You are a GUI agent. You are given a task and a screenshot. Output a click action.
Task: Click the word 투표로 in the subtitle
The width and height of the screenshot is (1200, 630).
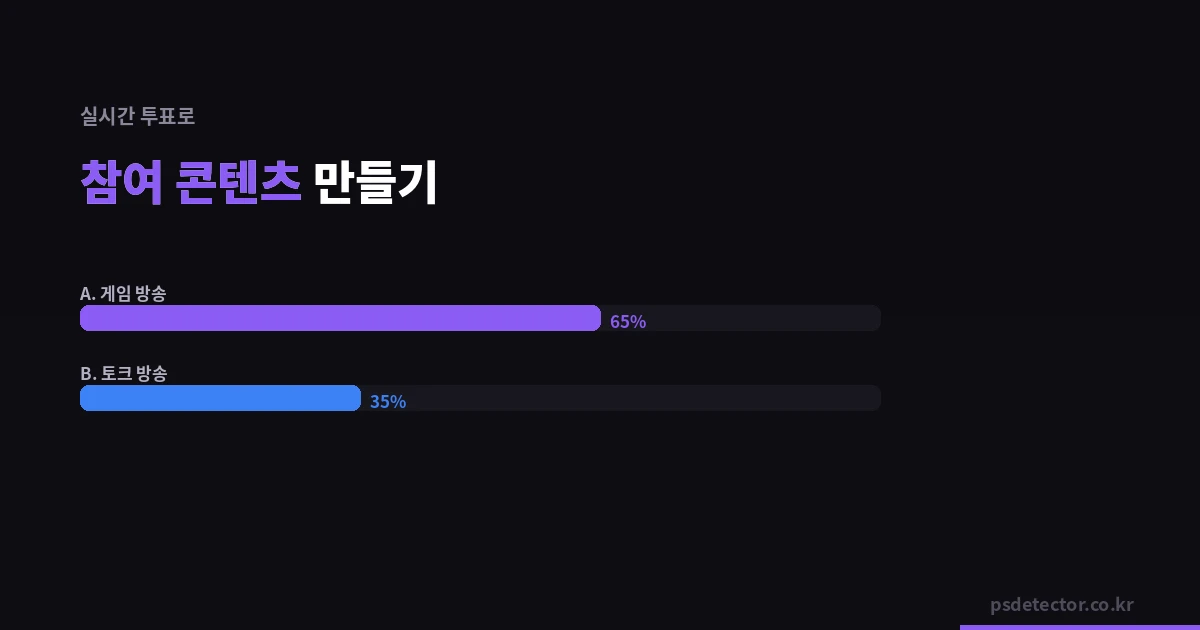(168, 116)
